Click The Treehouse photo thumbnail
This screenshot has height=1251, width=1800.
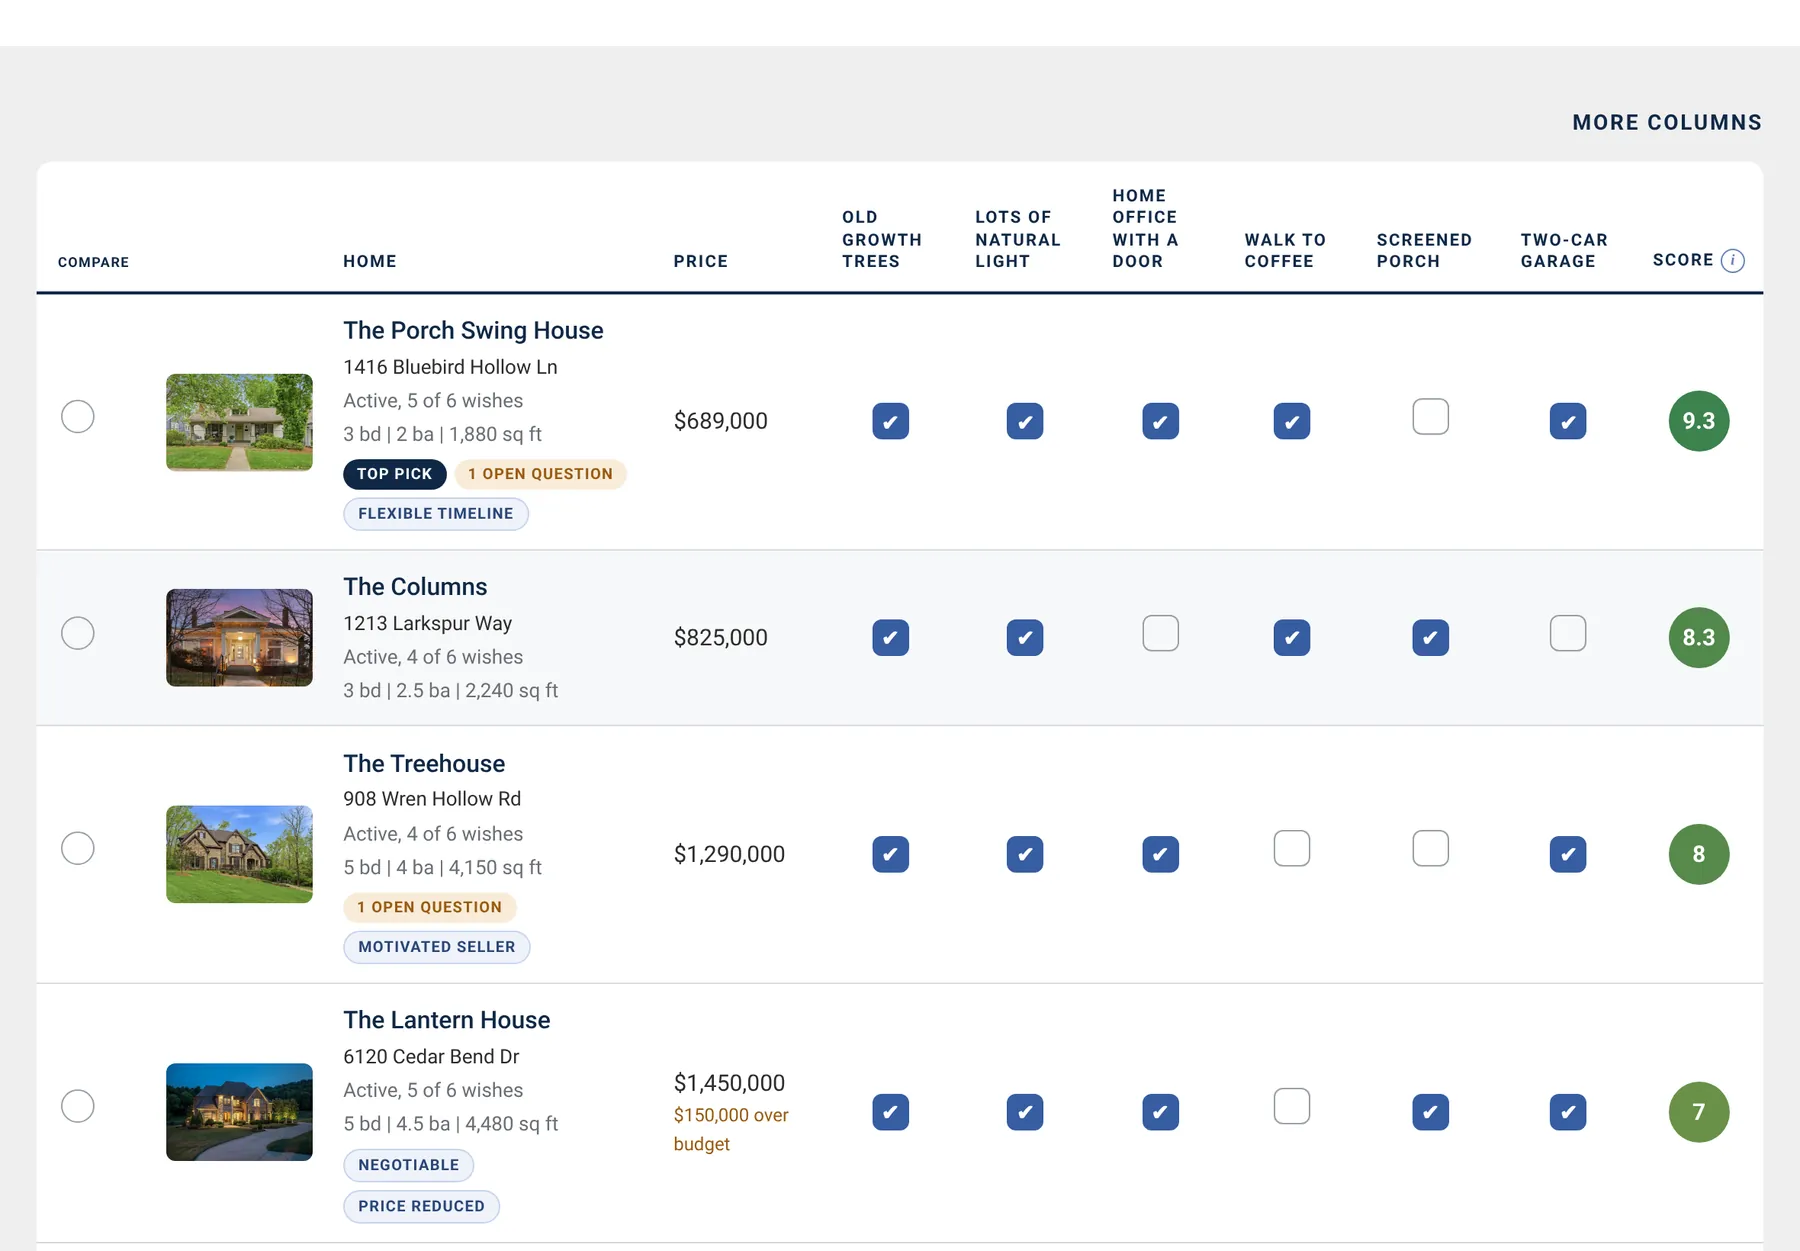[x=239, y=854]
